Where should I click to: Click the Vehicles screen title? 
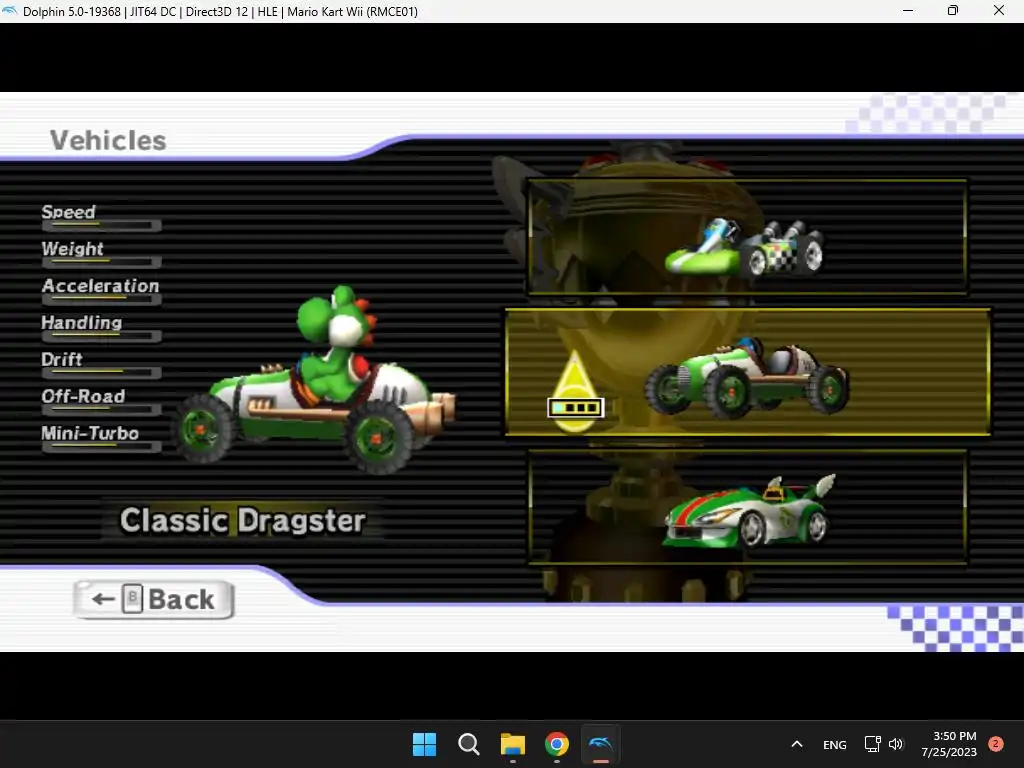(108, 140)
